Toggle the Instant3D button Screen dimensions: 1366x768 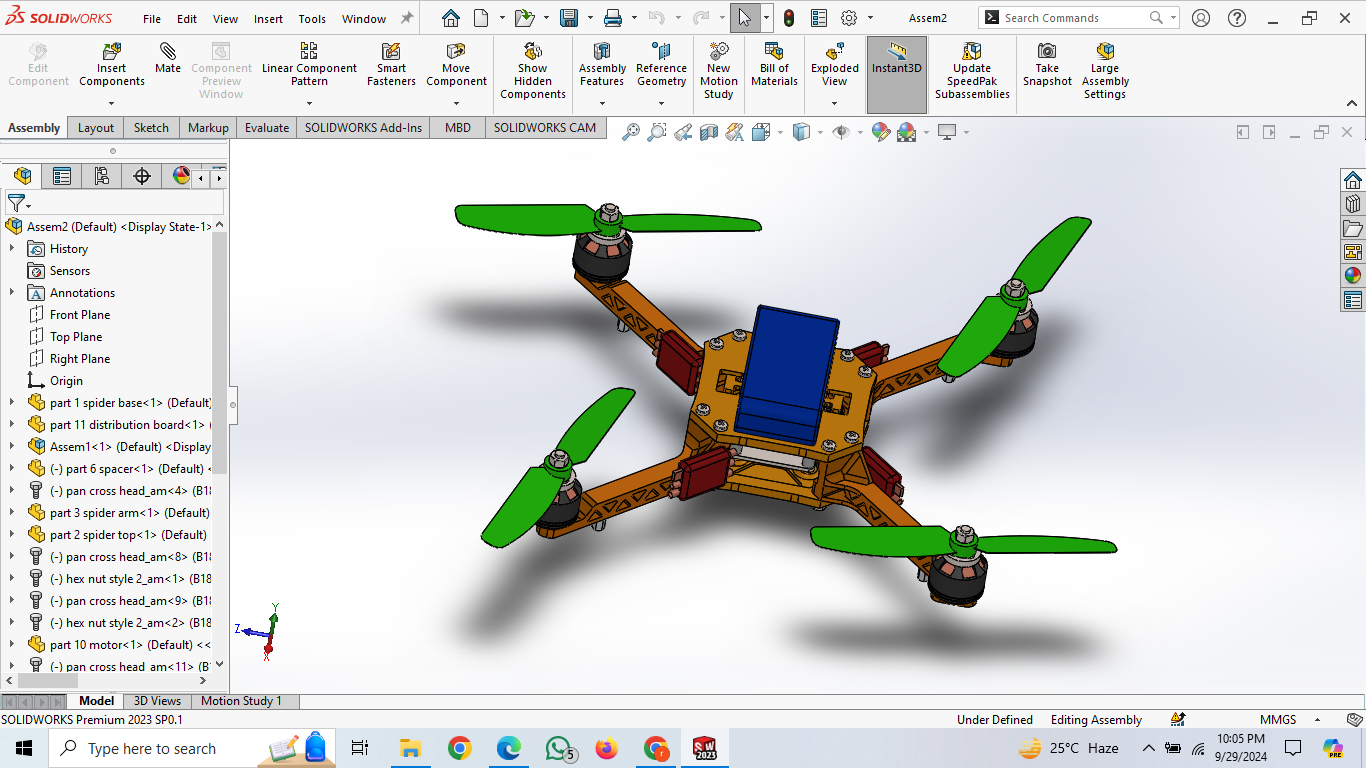(897, 75)
